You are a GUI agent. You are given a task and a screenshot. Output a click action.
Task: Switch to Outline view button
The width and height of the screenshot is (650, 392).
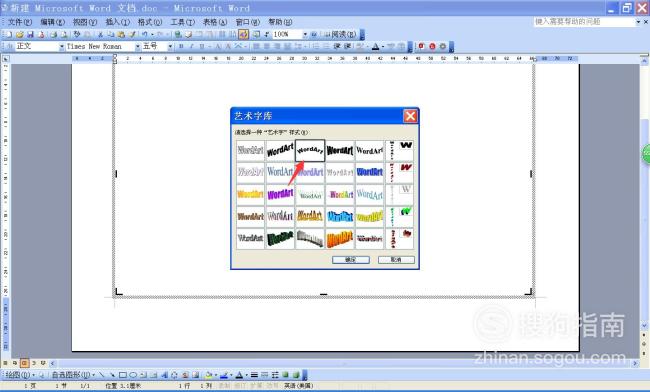tap(34, 363)
